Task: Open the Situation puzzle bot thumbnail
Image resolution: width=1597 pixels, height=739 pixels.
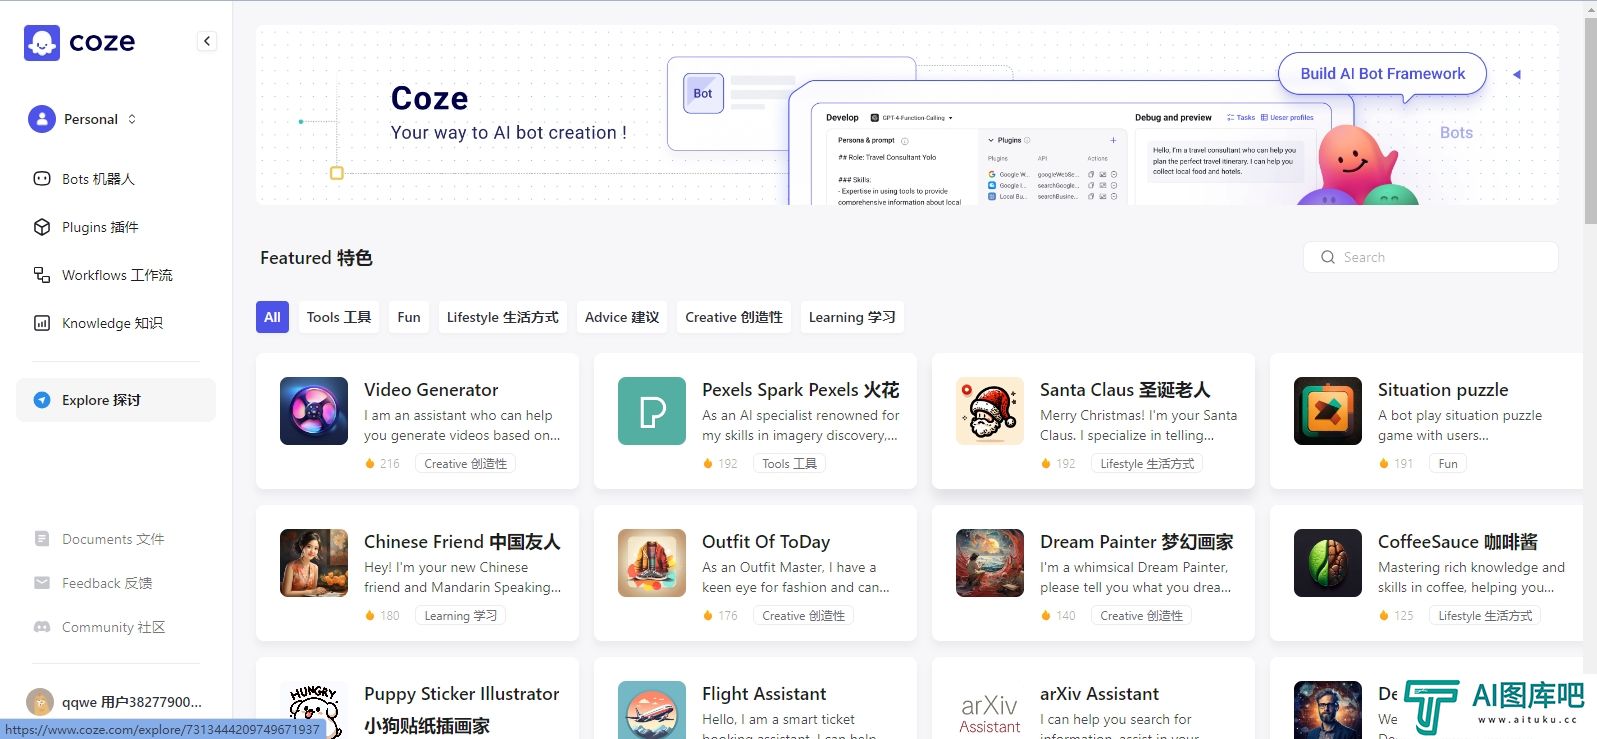Action: coord(1328,411)
